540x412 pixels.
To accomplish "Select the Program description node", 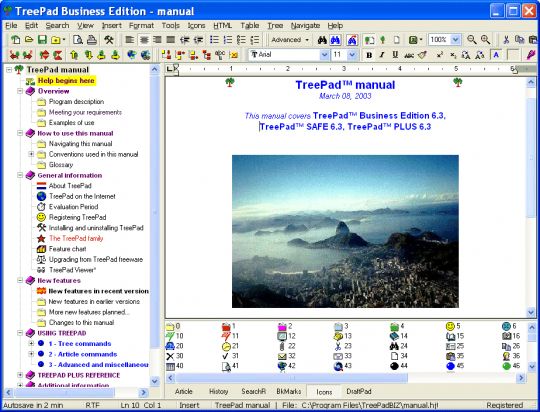I will [76, 102].
